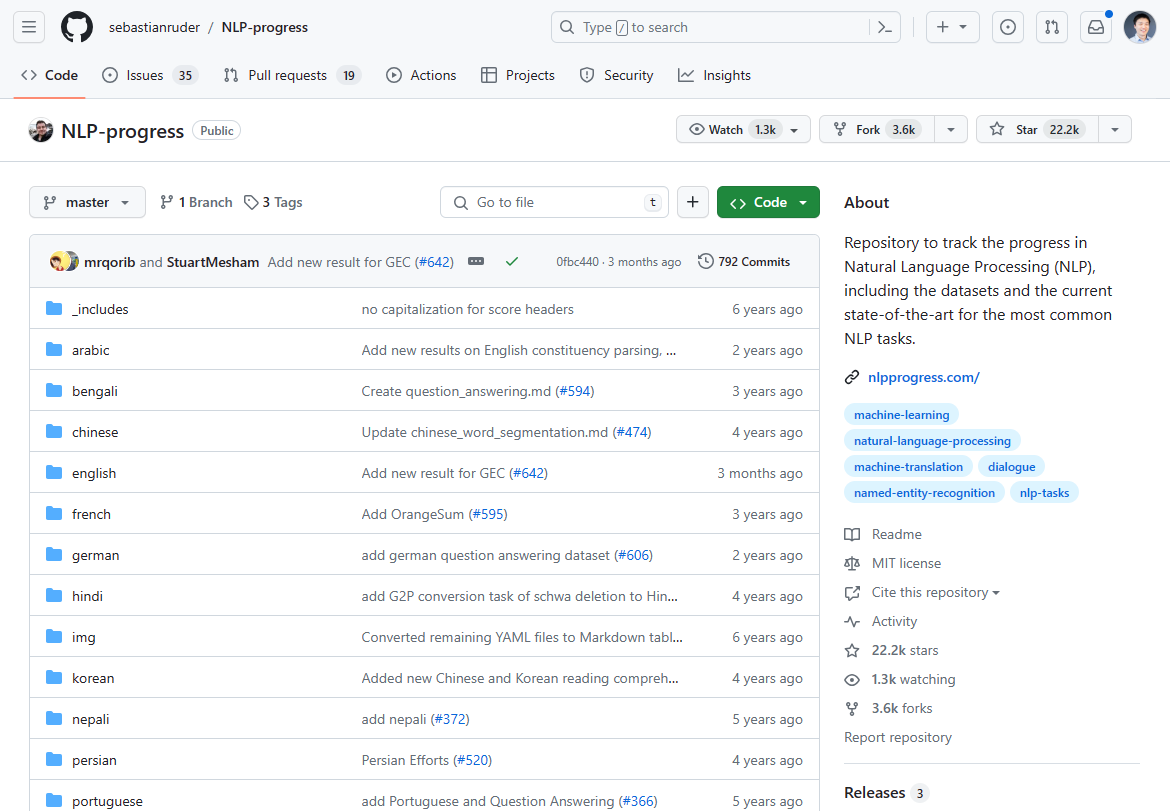Star the NLP-progress repository
The height and width of the screenshot is (811, 1170).
click(x=1038, y=130)
